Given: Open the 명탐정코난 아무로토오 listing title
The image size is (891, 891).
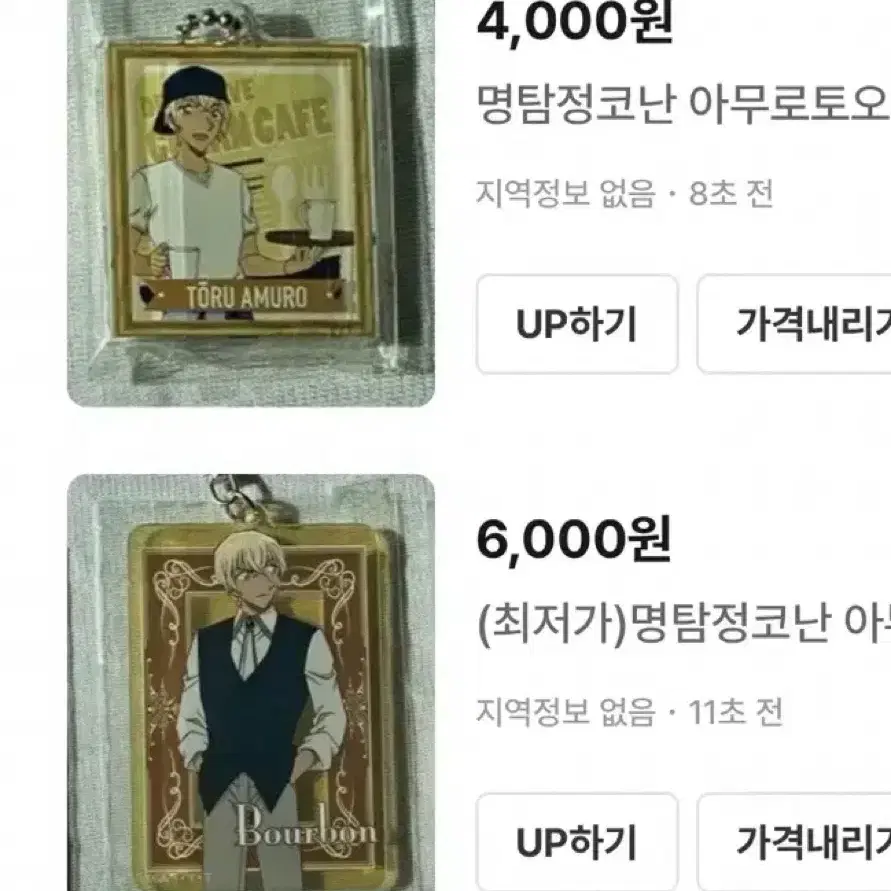Looking at the screenshot, I should 682,105.
